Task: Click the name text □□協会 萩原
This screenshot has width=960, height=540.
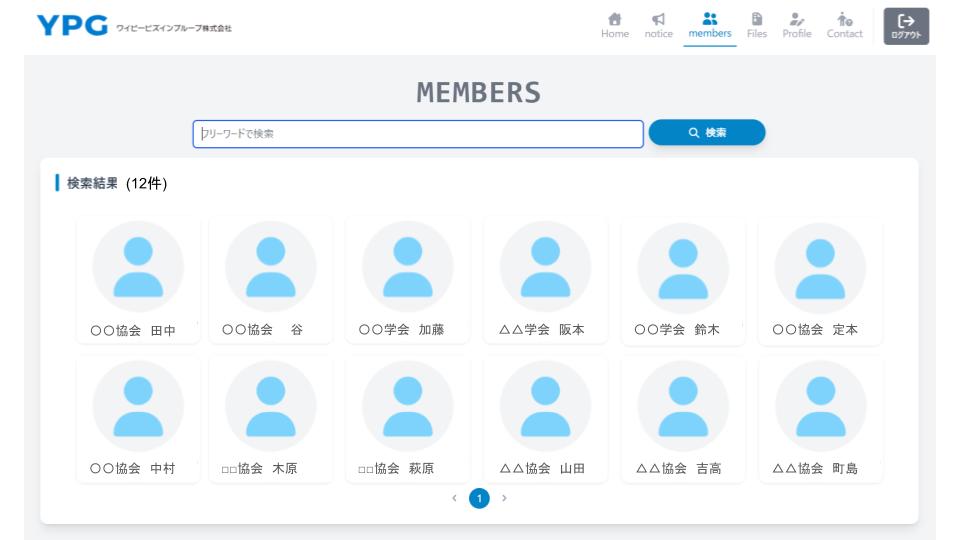Action: pos(396,468)
